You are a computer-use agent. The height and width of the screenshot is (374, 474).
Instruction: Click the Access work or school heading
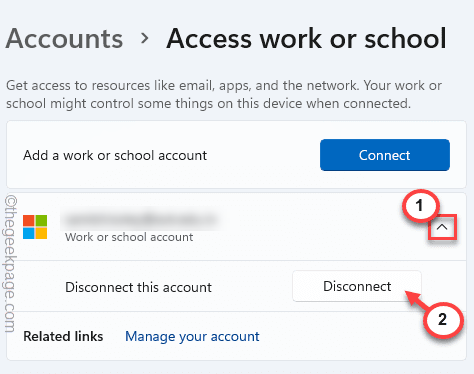click(x=306, y=39)
